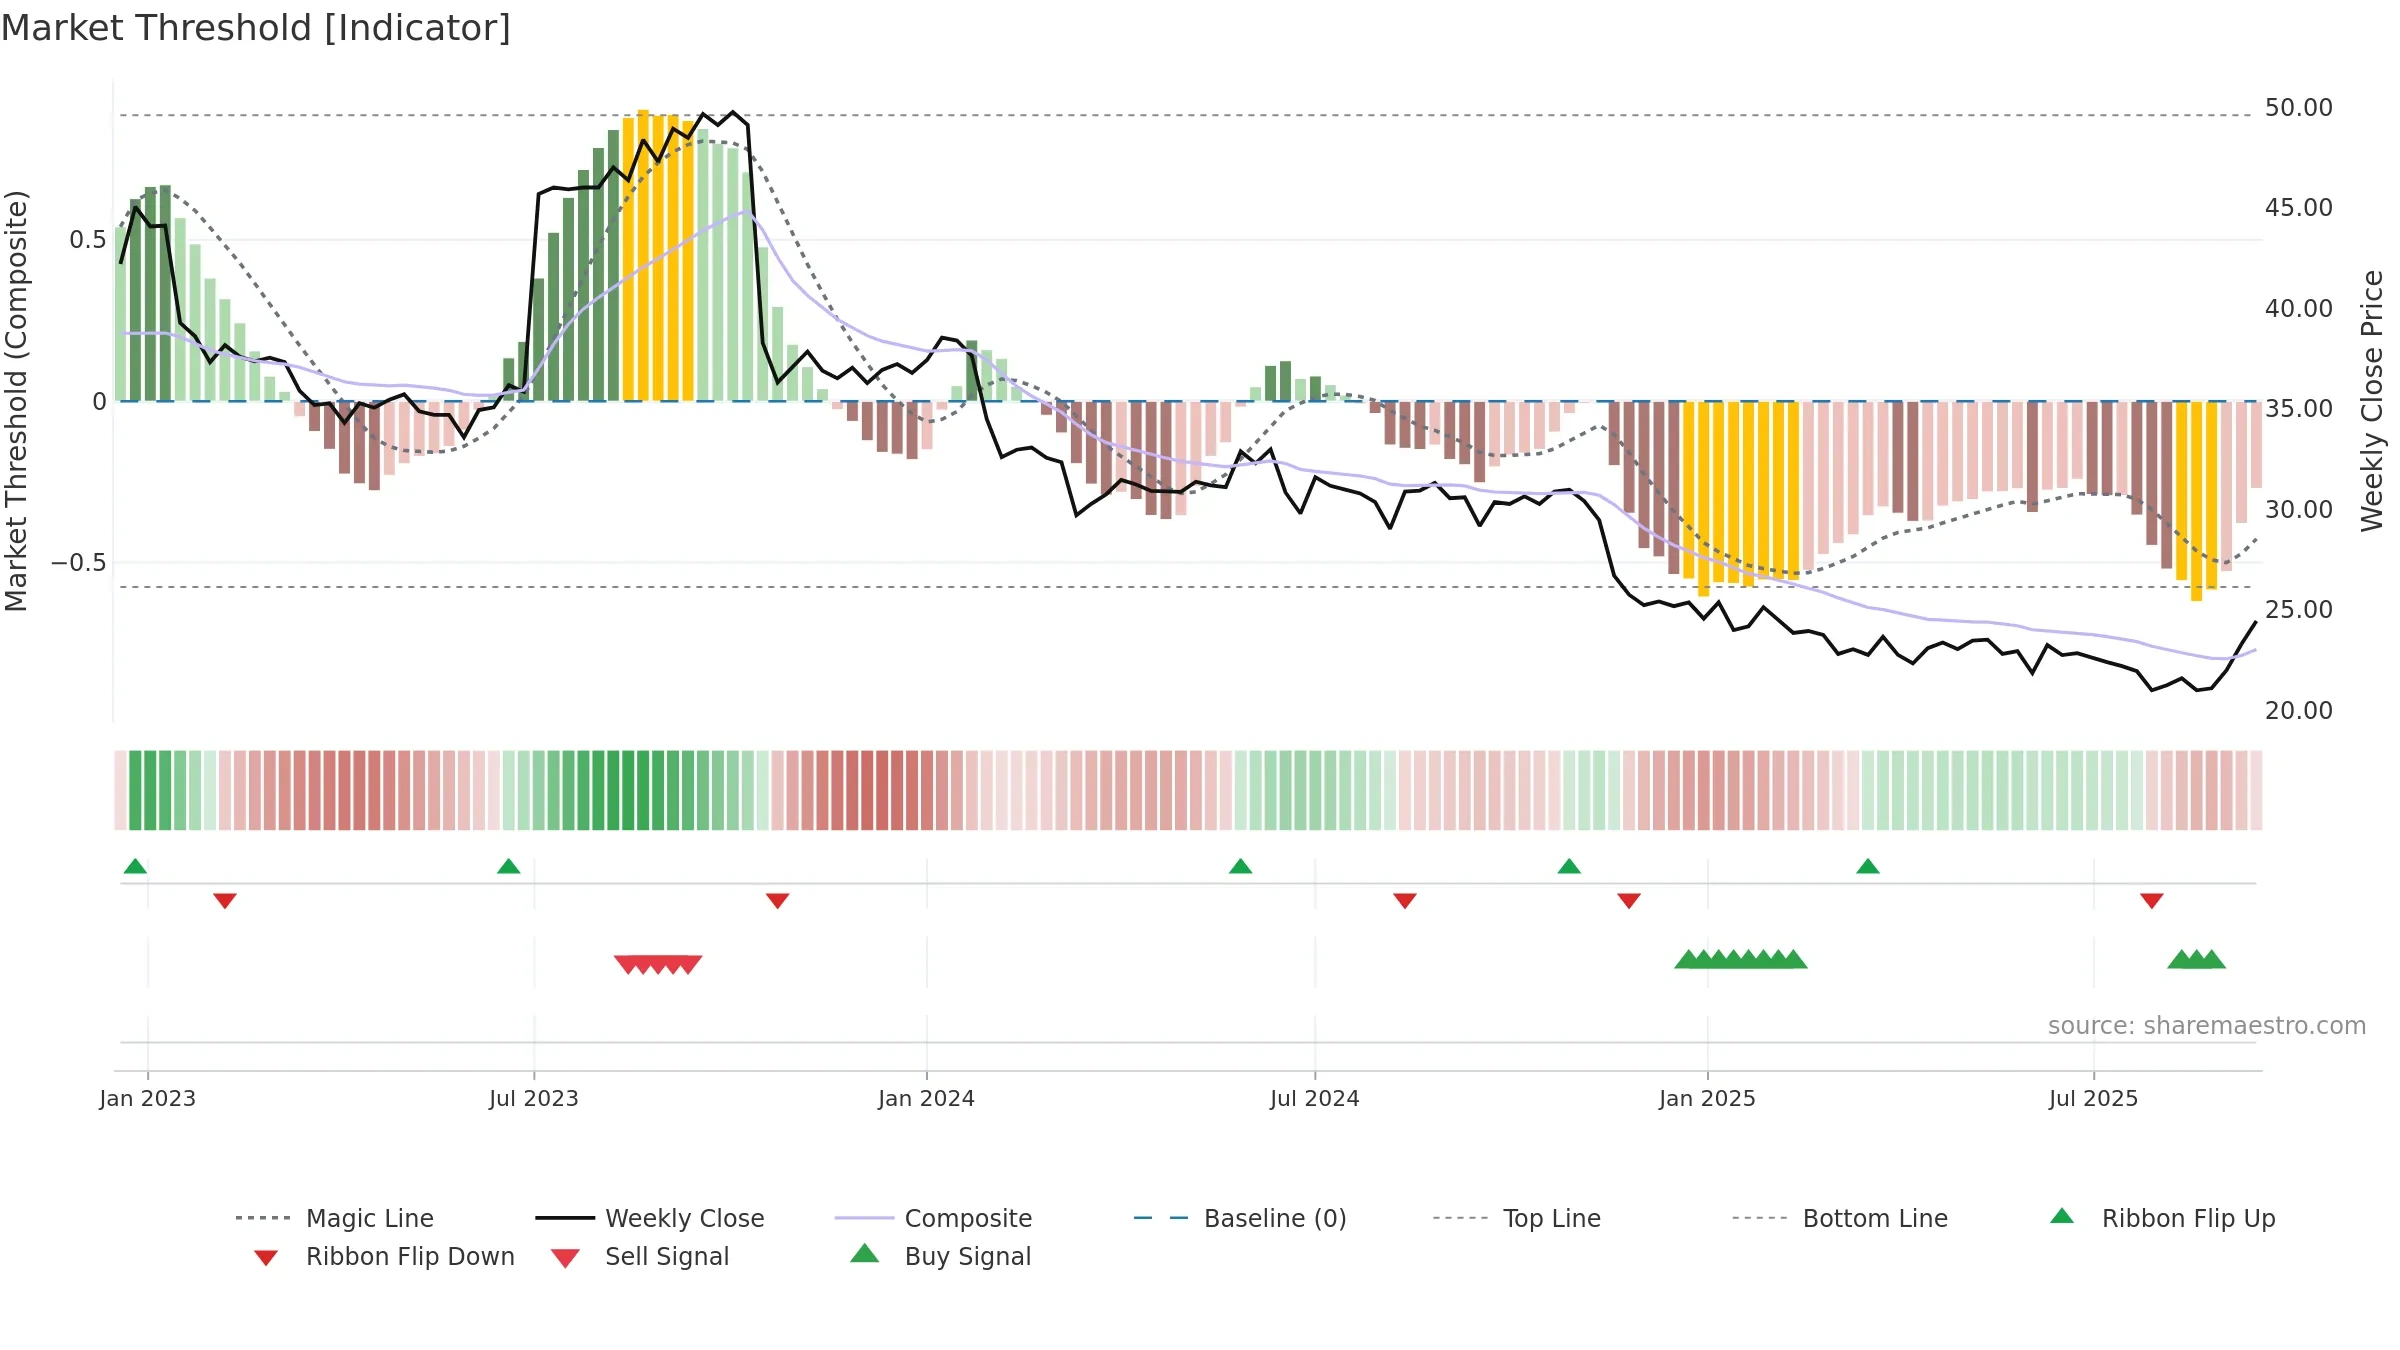Screen dimensions: 2400x1350
Task: Toggle the Weekly Close legend entry
Action: (x=650, y=1218)
